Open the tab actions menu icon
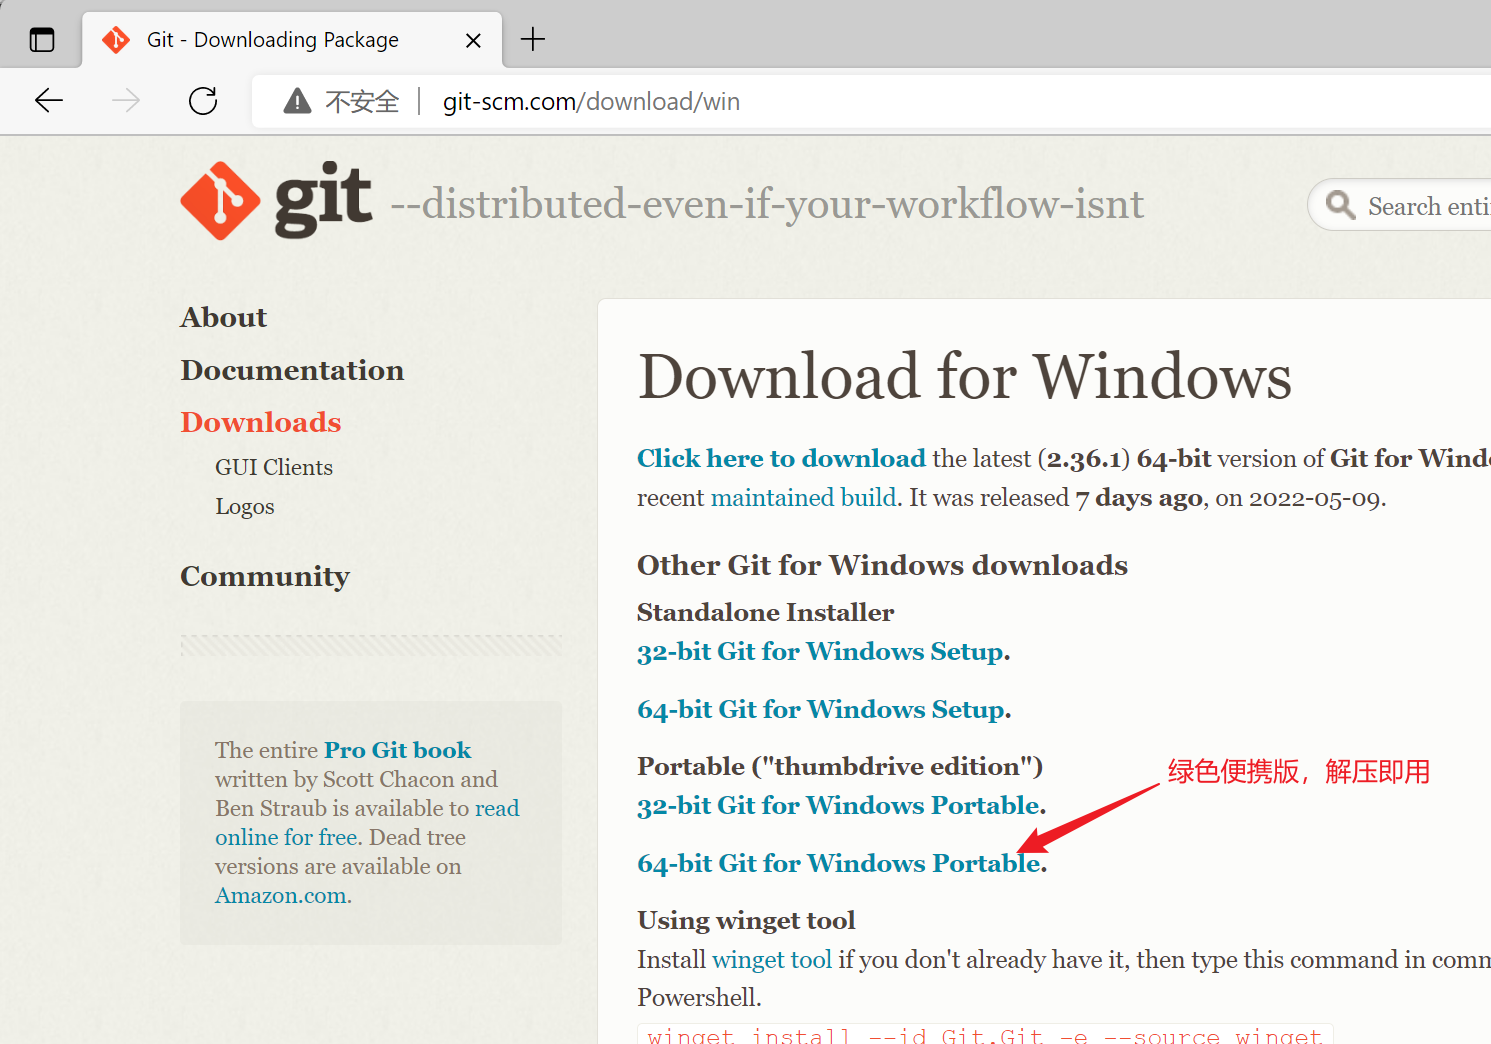This screenshot has width=1491, height=1044. click(42, 40)
